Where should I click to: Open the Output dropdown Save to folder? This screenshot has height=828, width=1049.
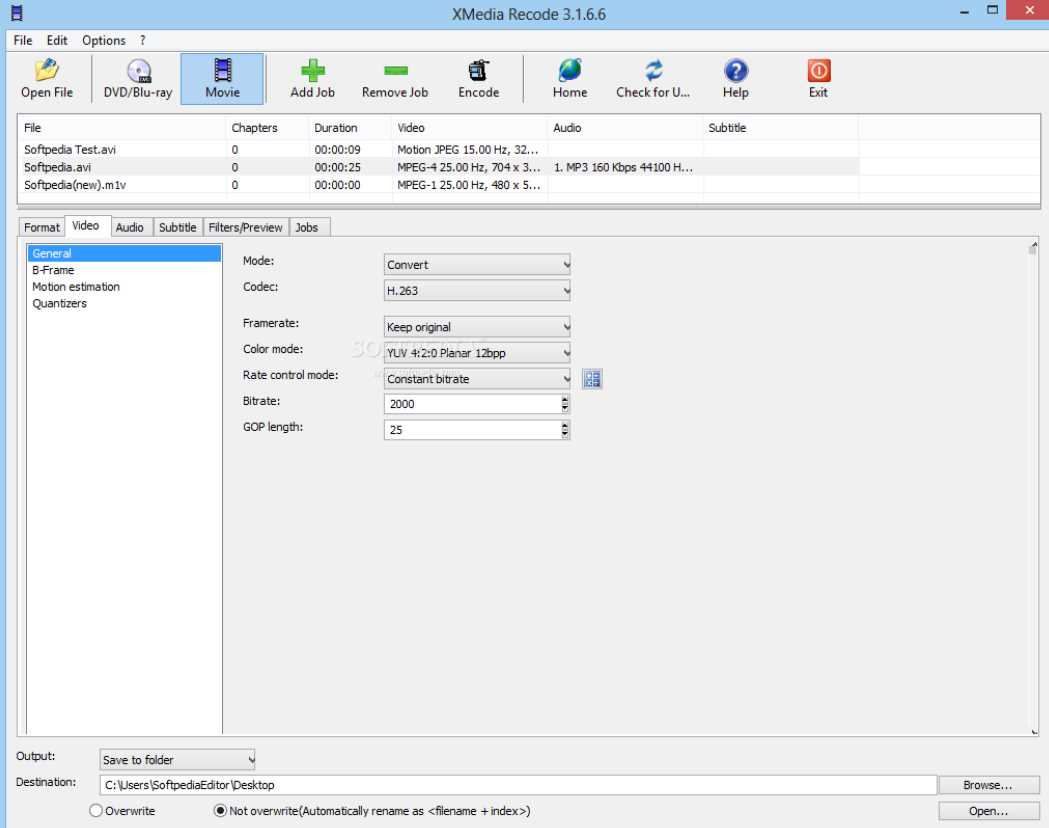177,760
